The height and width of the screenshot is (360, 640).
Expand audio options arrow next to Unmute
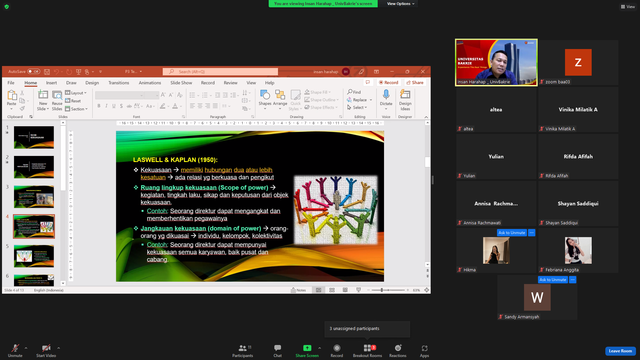[26, 348]
